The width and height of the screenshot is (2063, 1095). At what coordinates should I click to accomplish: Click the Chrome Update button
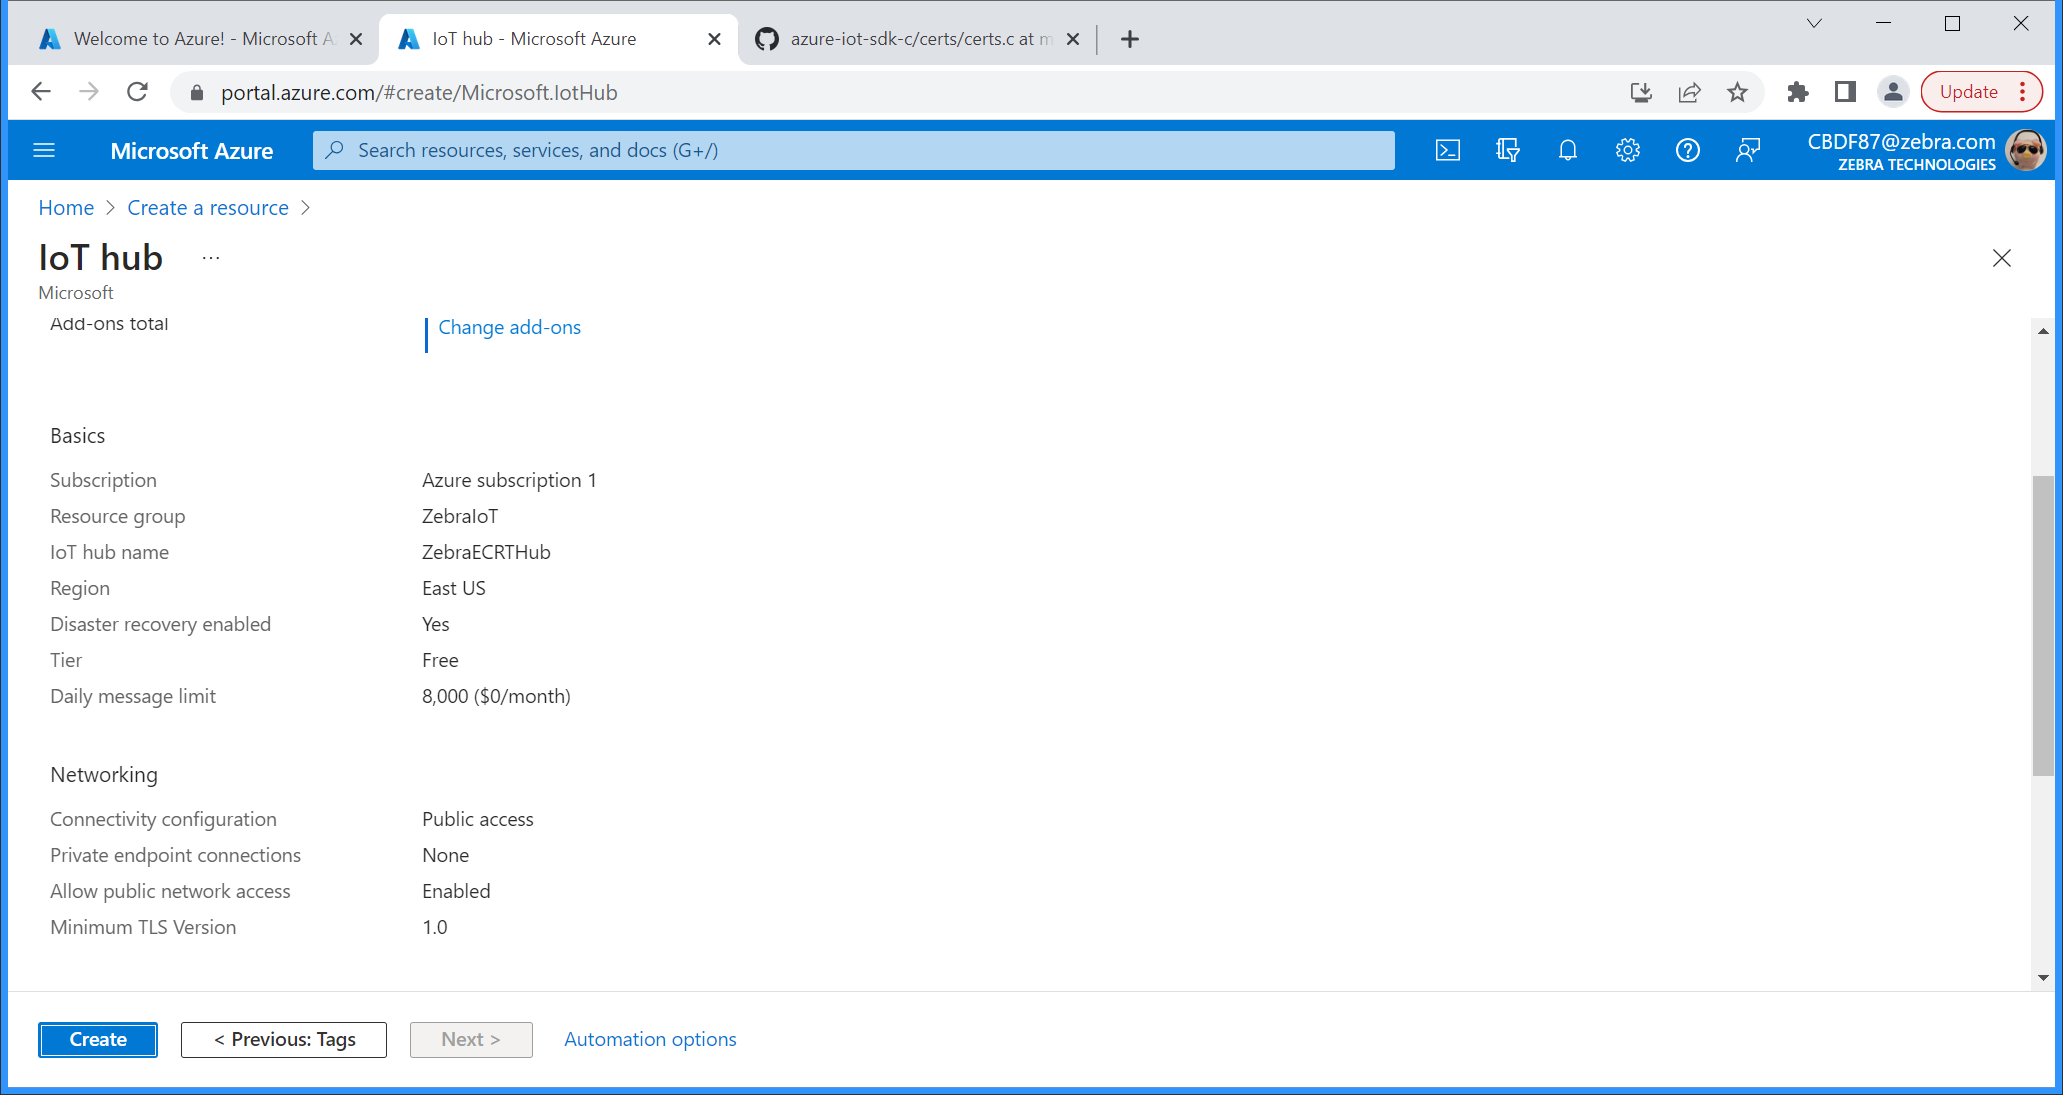[1981, 92]
